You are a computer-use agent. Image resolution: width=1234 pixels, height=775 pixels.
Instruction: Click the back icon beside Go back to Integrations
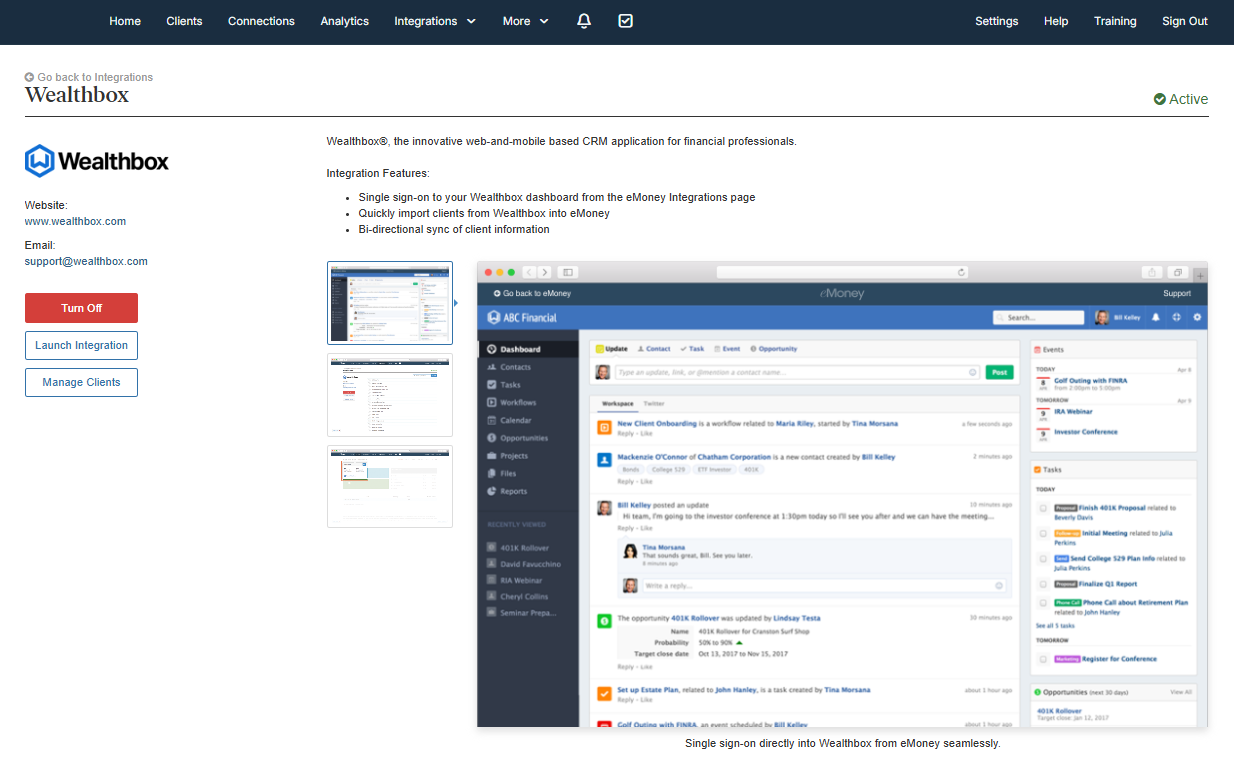tap(29, 77)
